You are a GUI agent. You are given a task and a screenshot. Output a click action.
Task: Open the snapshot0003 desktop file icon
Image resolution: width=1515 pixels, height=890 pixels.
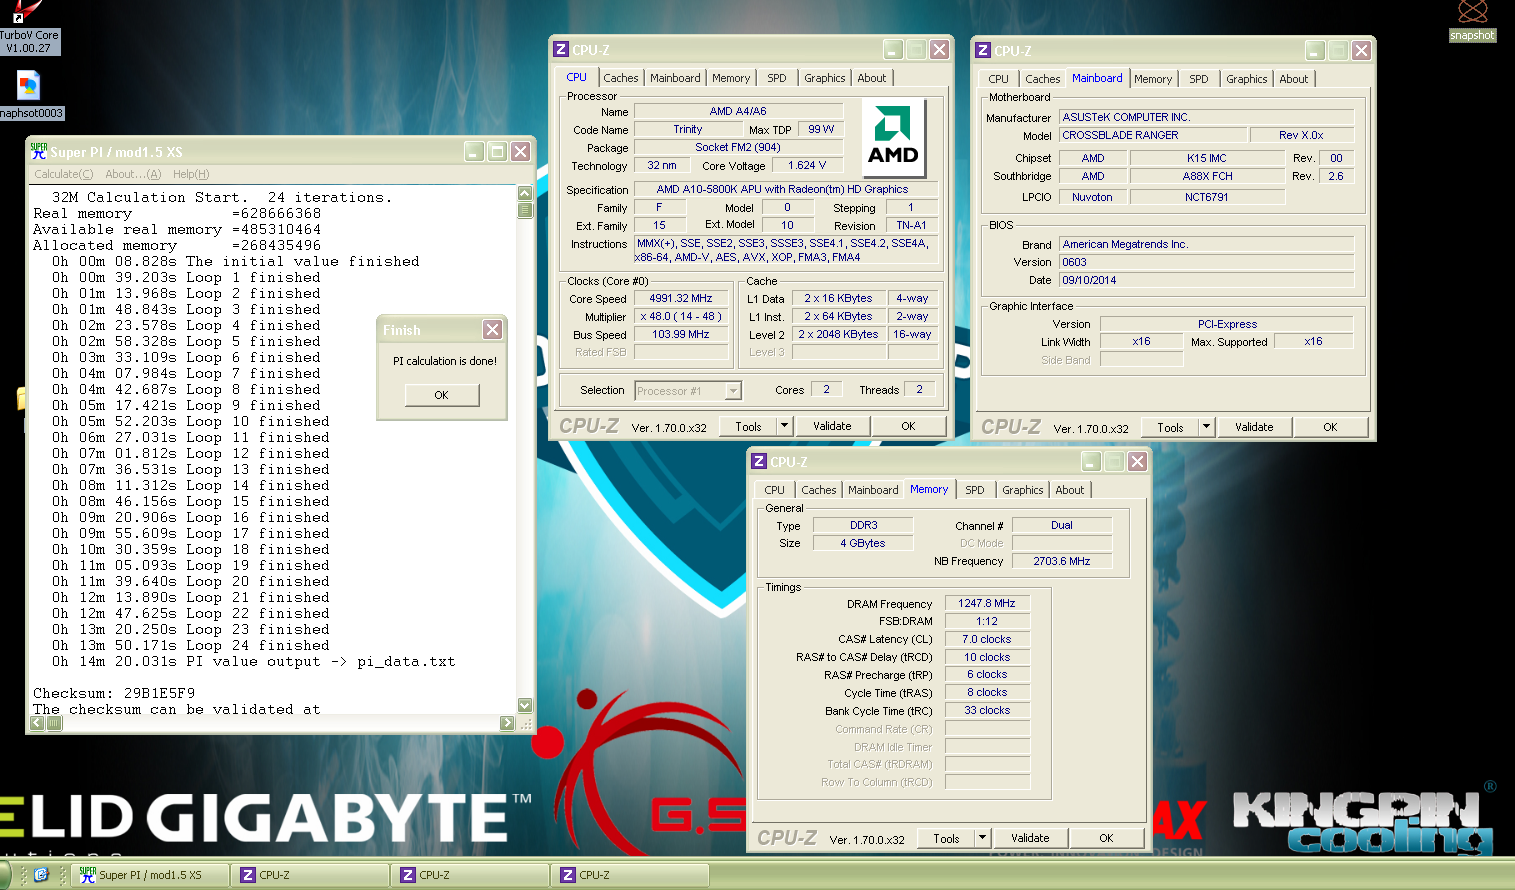point(29,95)
